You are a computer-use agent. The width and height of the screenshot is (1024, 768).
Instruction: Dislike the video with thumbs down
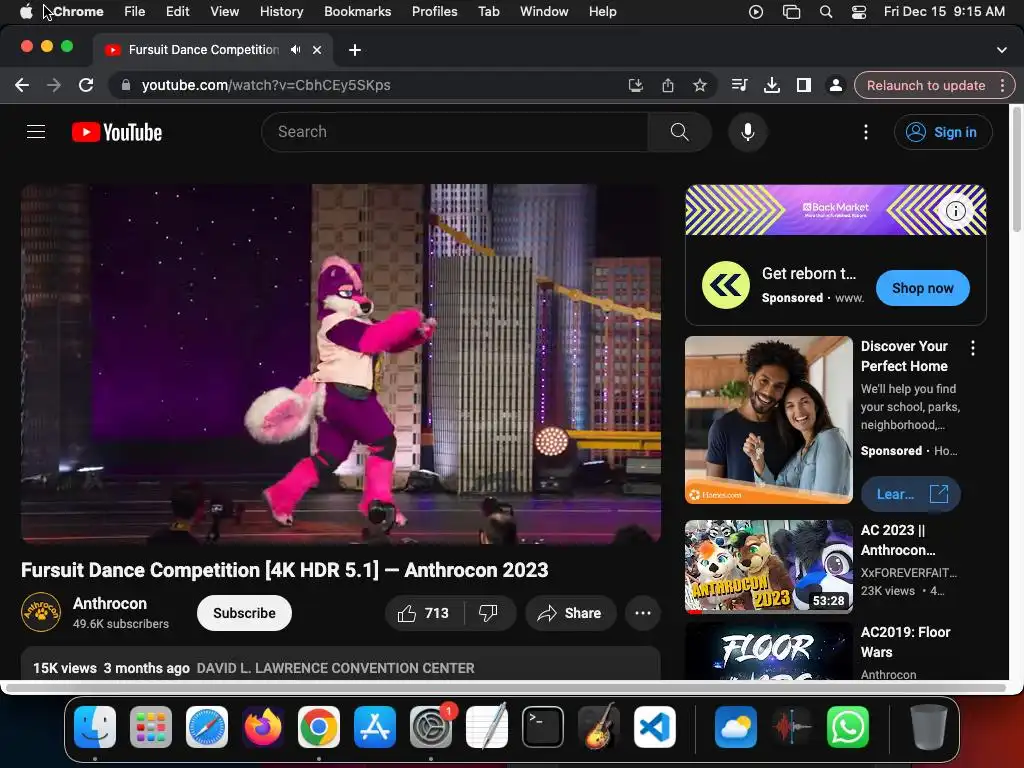(488, 613)
